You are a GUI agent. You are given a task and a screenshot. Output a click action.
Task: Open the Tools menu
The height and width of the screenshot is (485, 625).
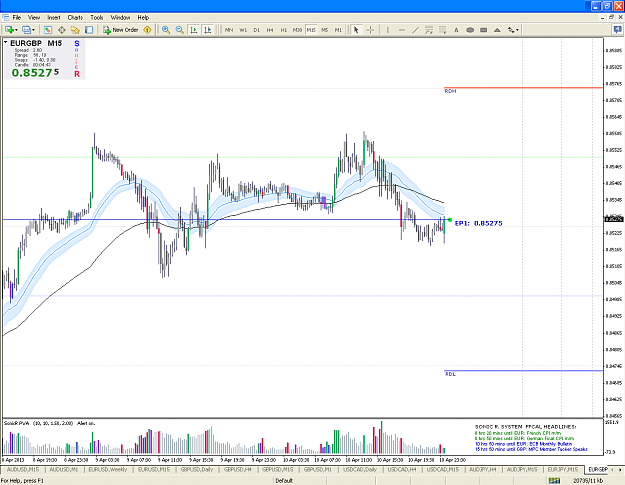pyautogui.click(x=97, y=18)
